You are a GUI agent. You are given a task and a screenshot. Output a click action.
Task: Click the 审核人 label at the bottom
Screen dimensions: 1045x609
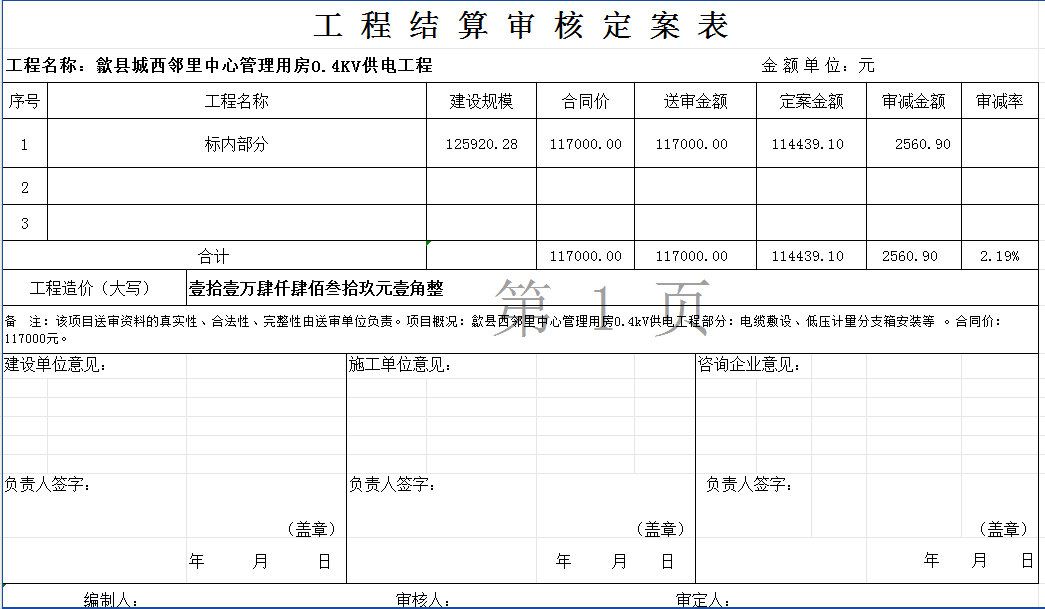[x=421, y=599]
